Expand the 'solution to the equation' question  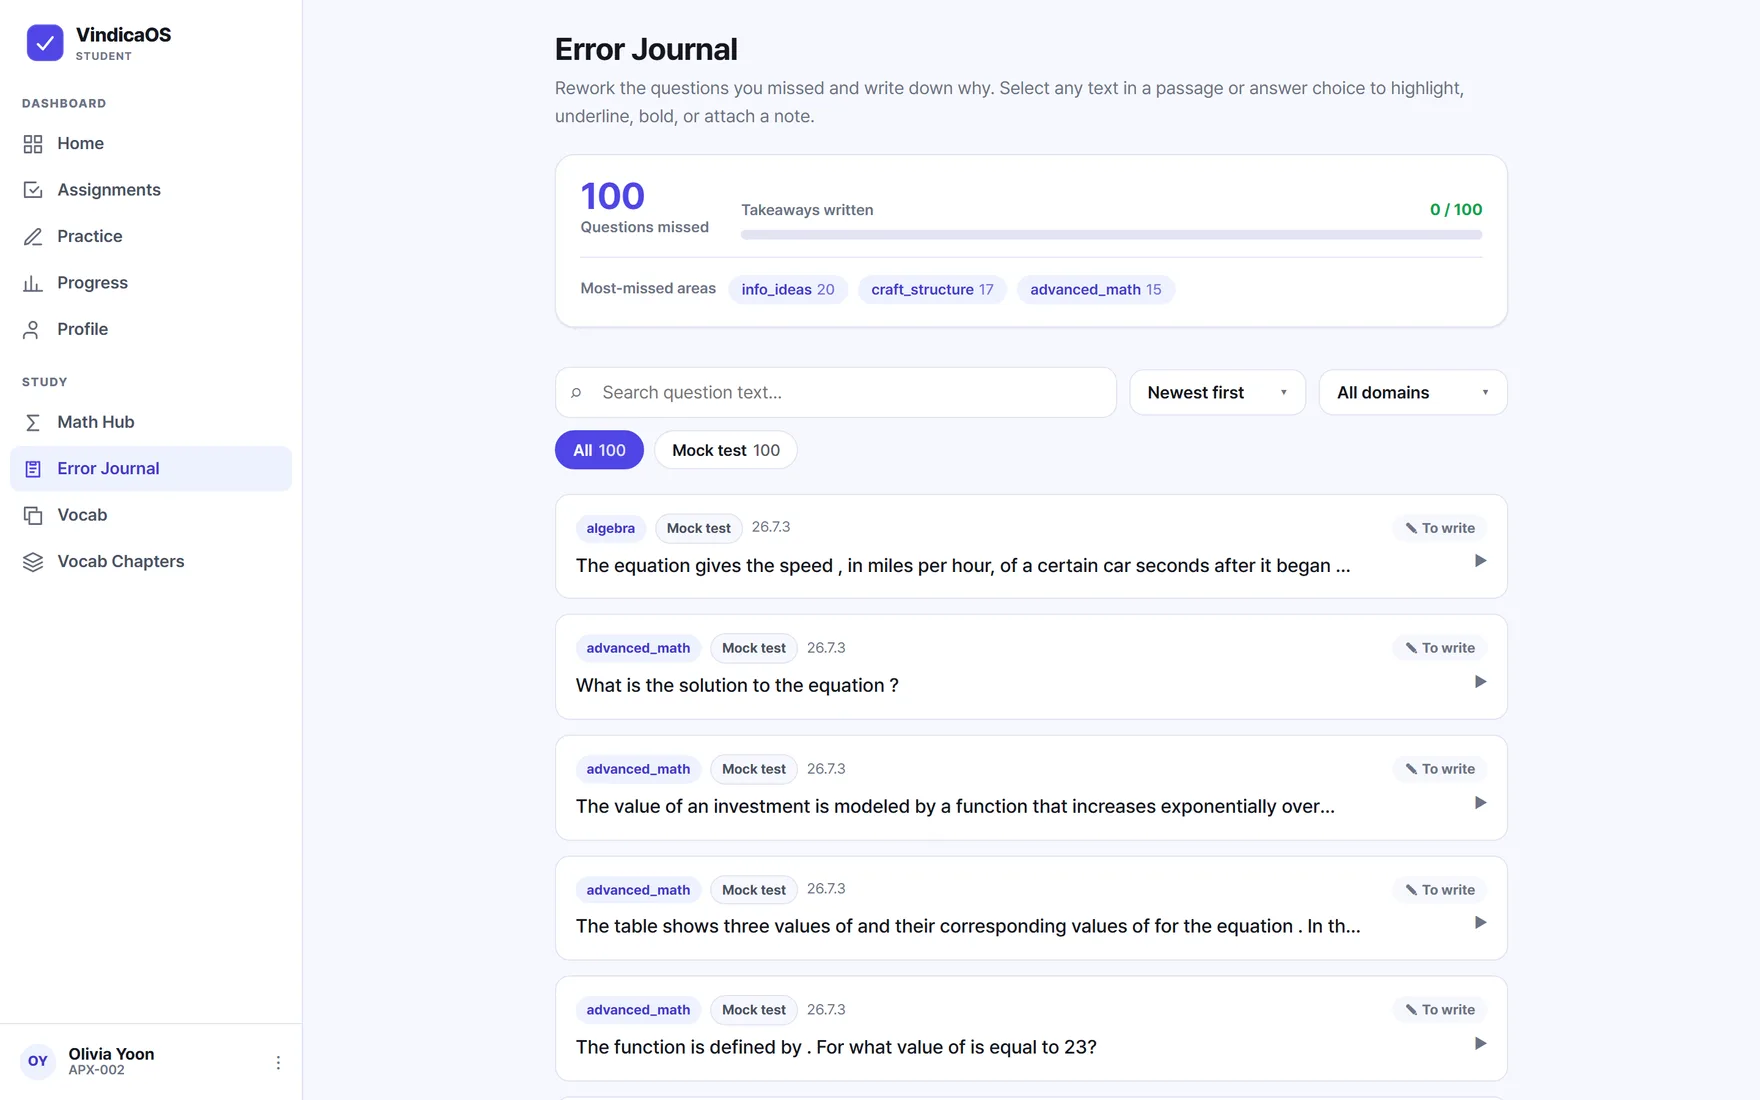click(x=1480, y=682)
